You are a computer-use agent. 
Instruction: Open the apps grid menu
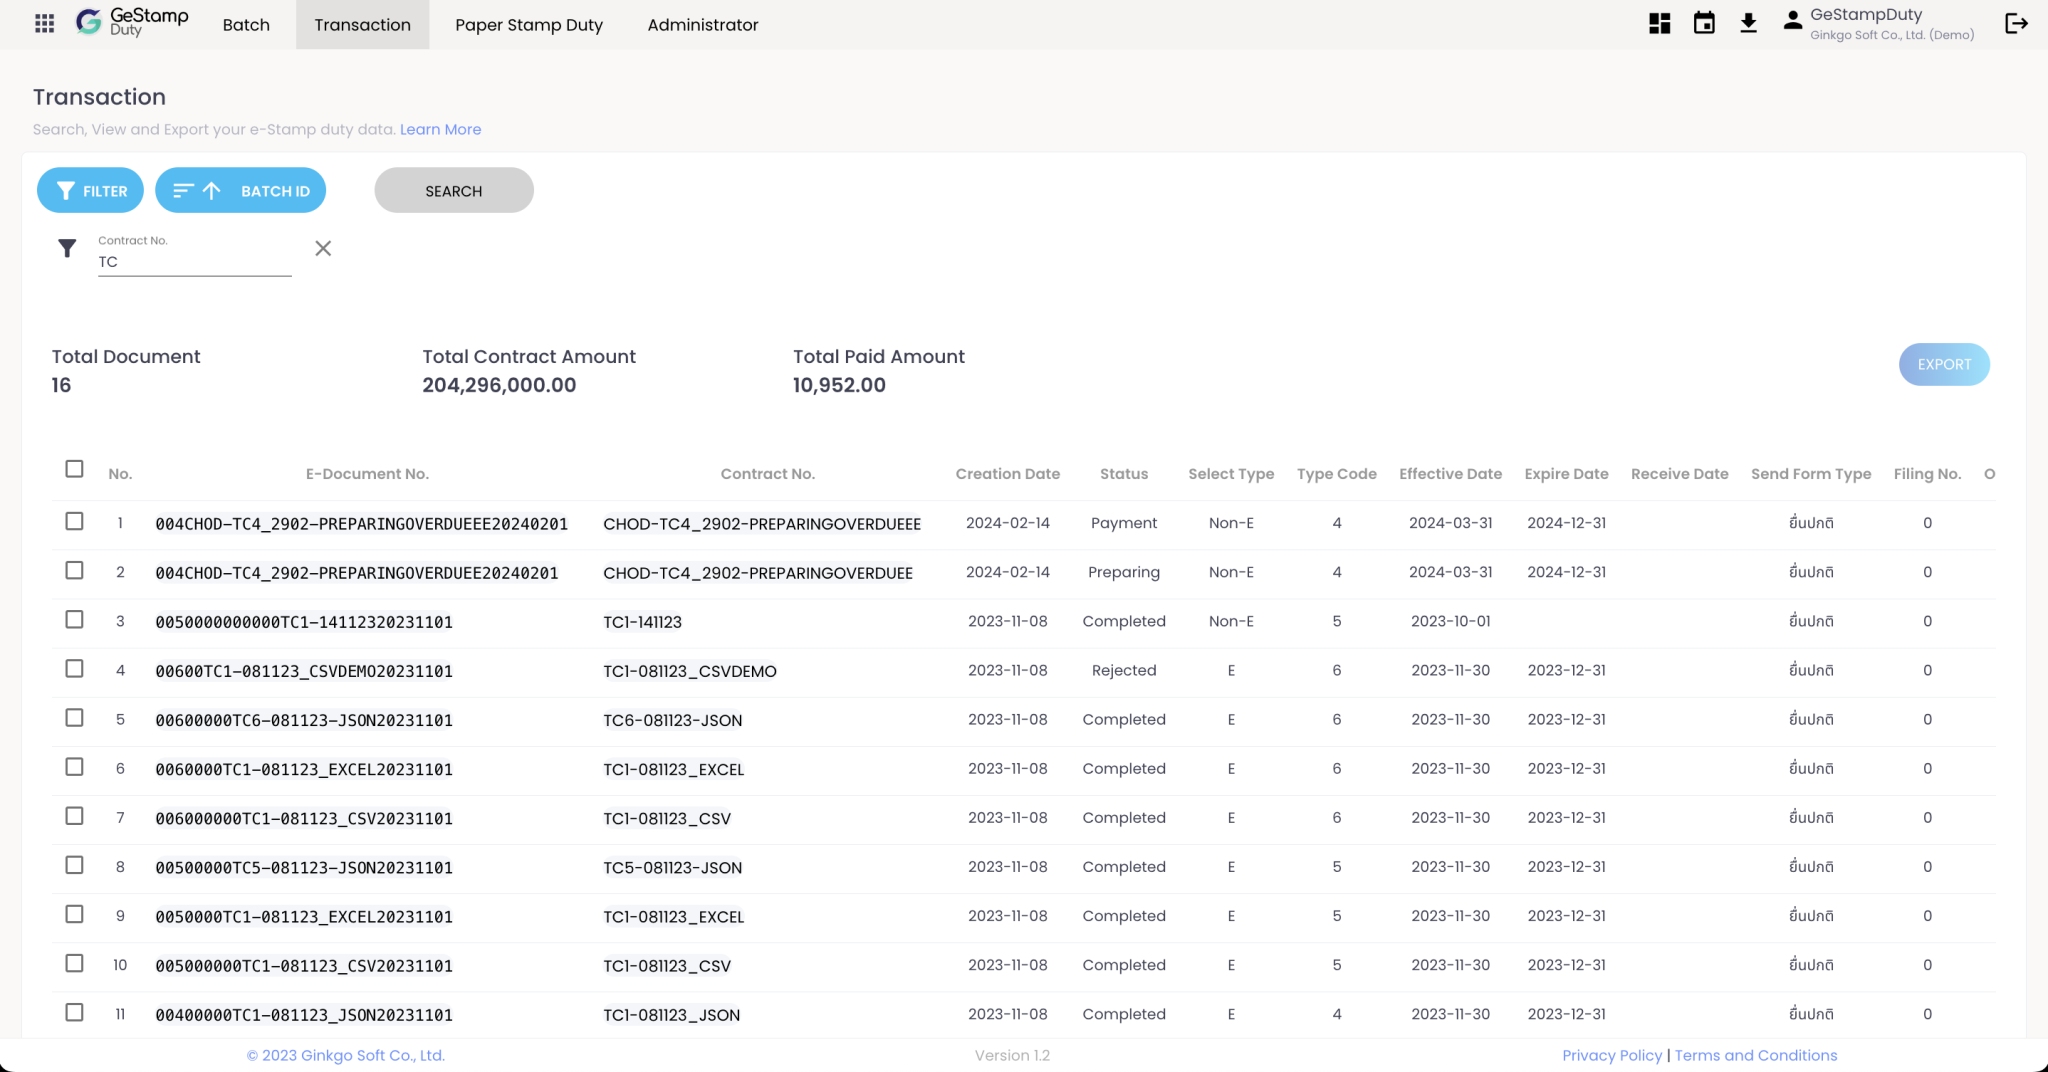44,23
